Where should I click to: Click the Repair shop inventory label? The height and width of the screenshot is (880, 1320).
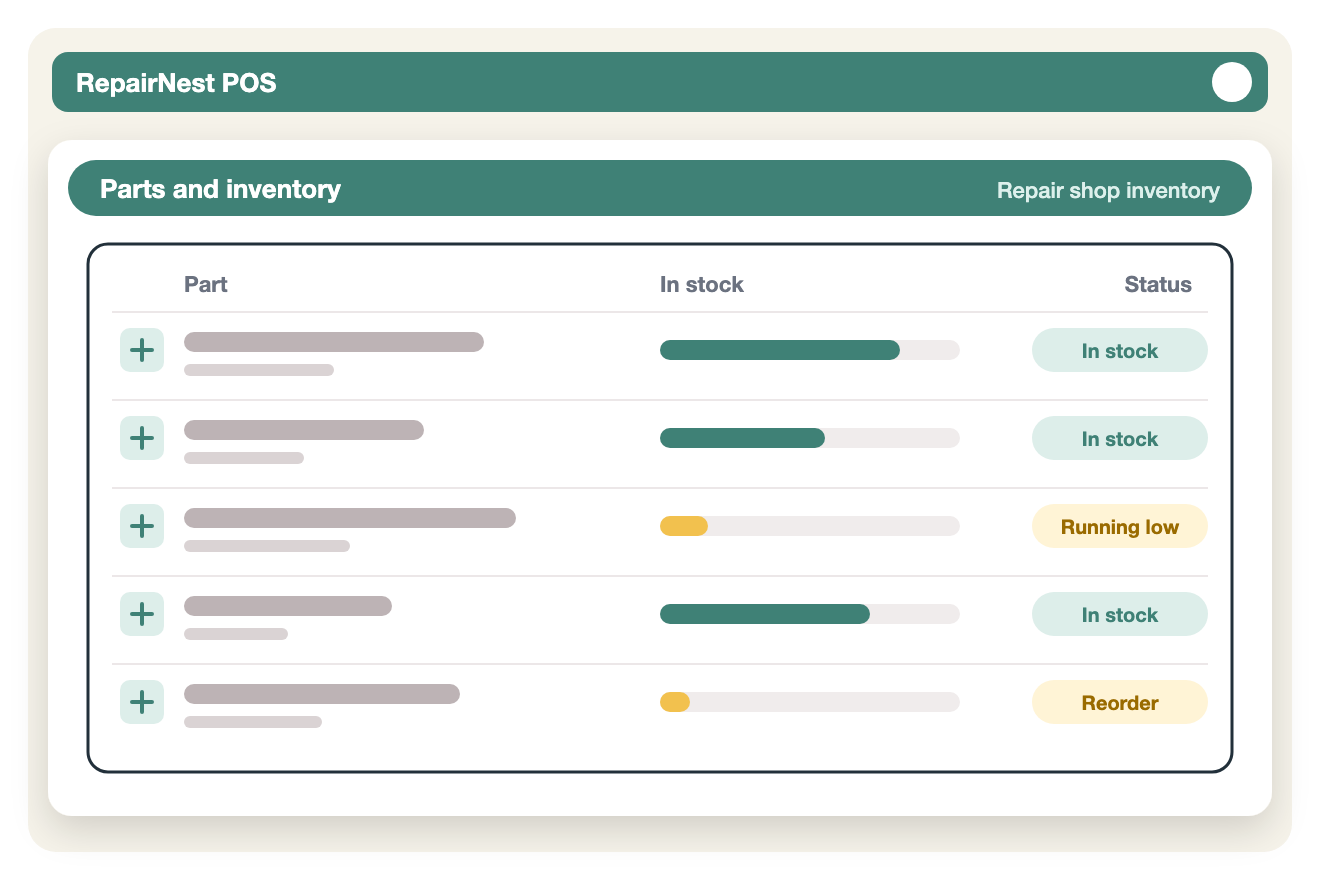click(x=1108, y=190)
